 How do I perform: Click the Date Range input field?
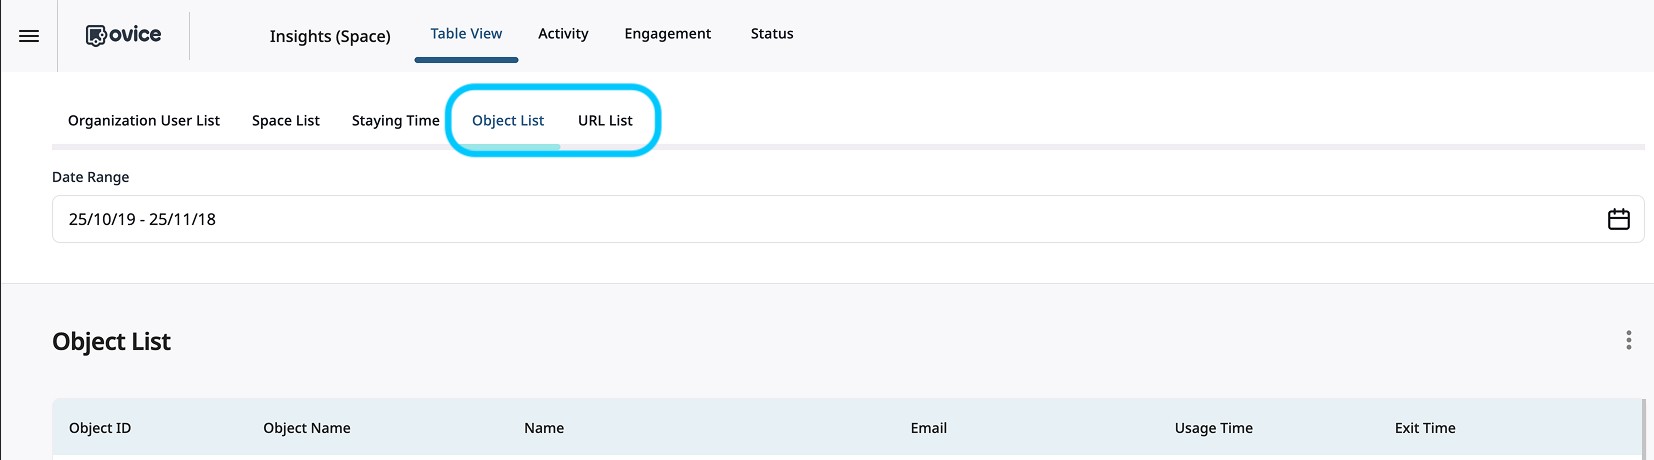pos(800,219)
